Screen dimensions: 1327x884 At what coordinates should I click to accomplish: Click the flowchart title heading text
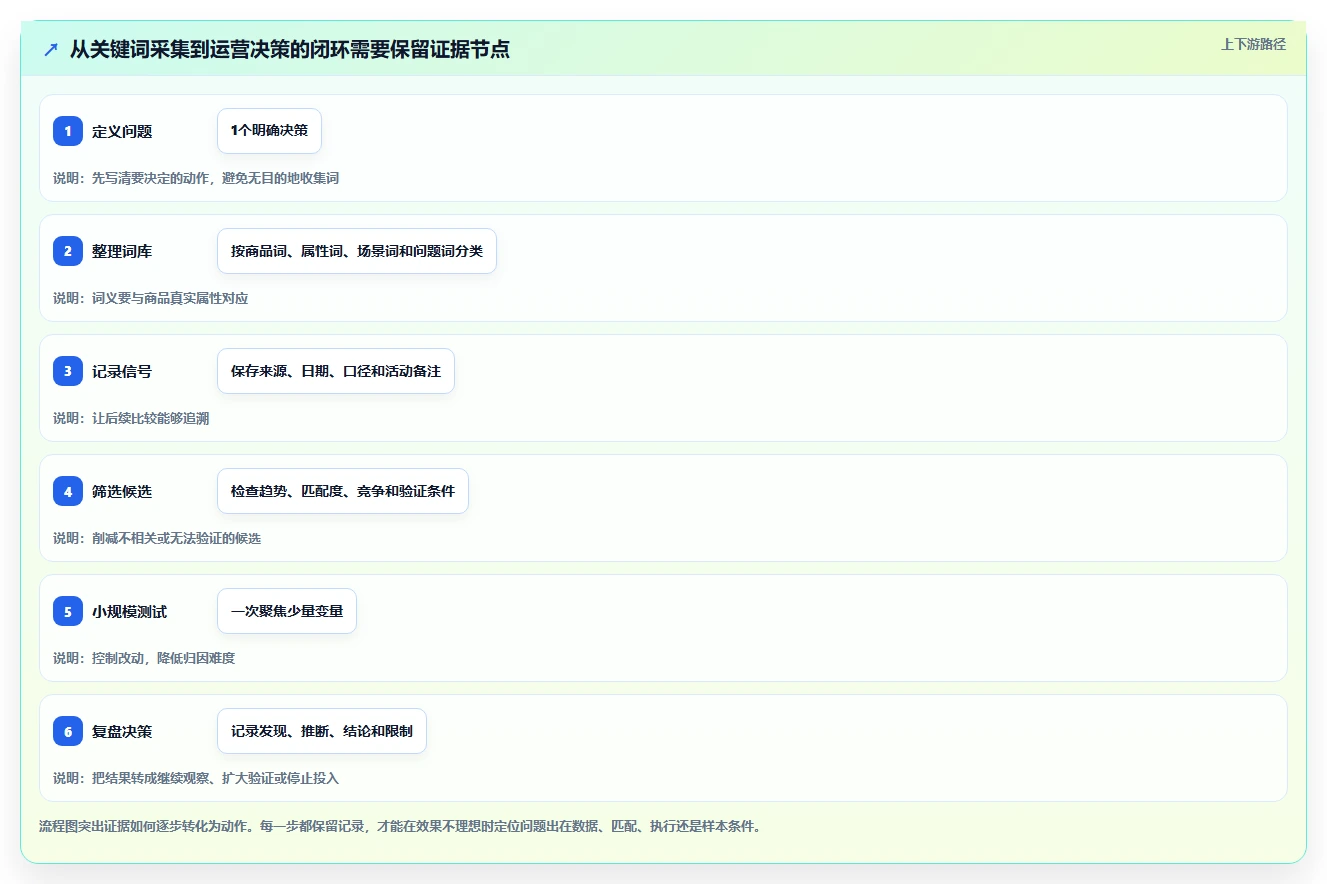point(290,49)
